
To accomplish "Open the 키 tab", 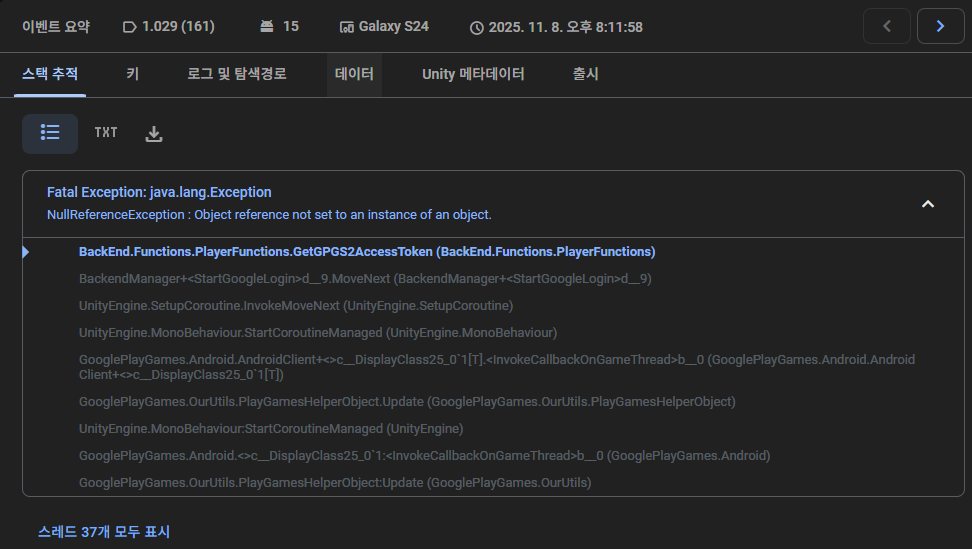I will tap(132, 75).
